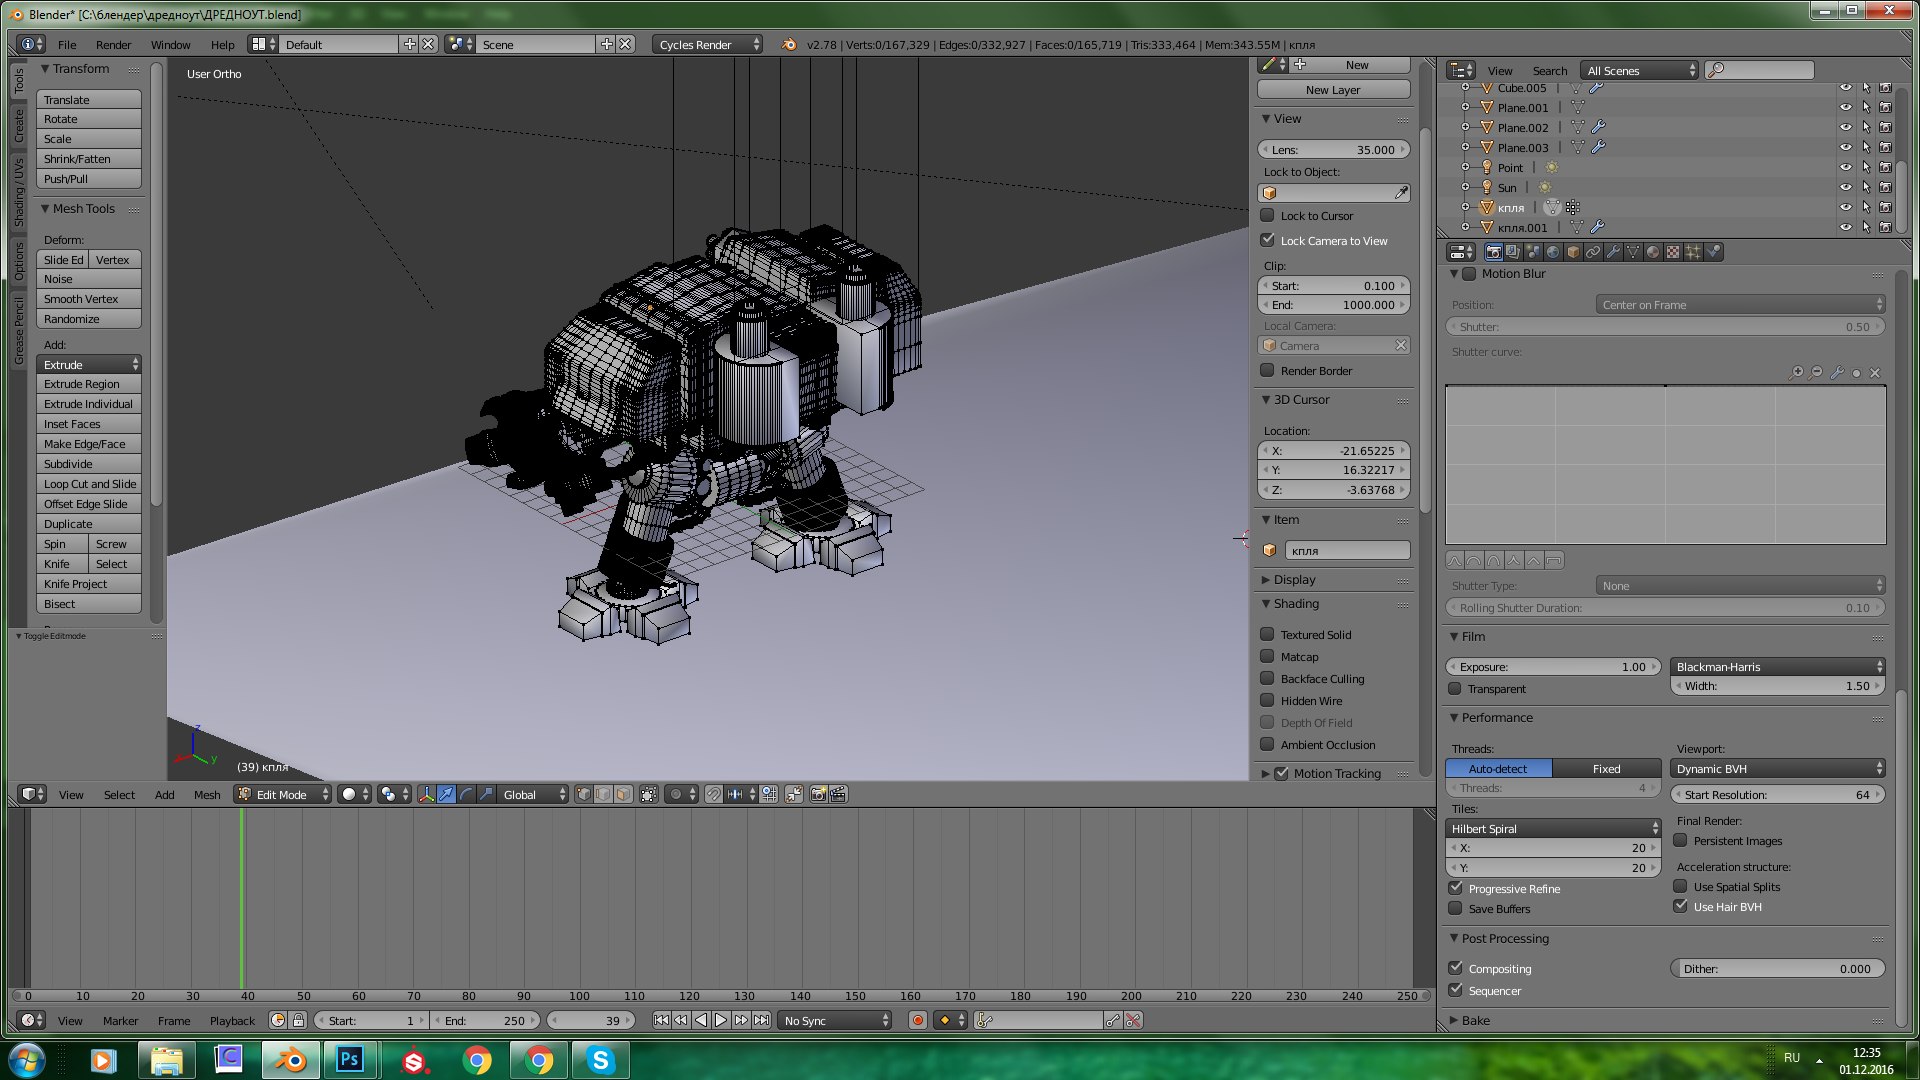Open the Mesh menu in viewport header
Image resolution: width=1920 pixels, height=1080 pixels.
pyautogui.click(x=207, y=794)
